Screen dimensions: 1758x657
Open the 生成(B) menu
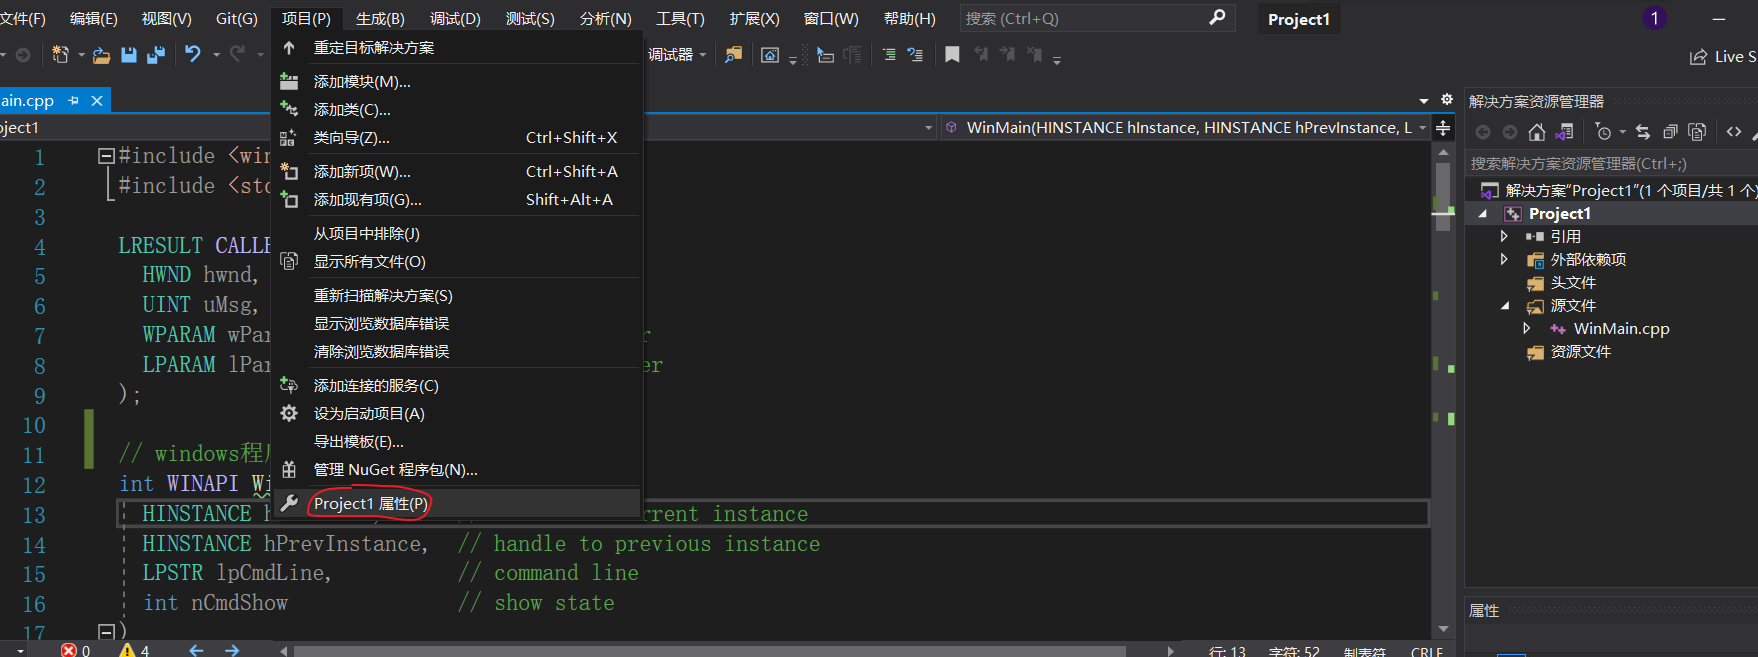(x=380, y=19)
